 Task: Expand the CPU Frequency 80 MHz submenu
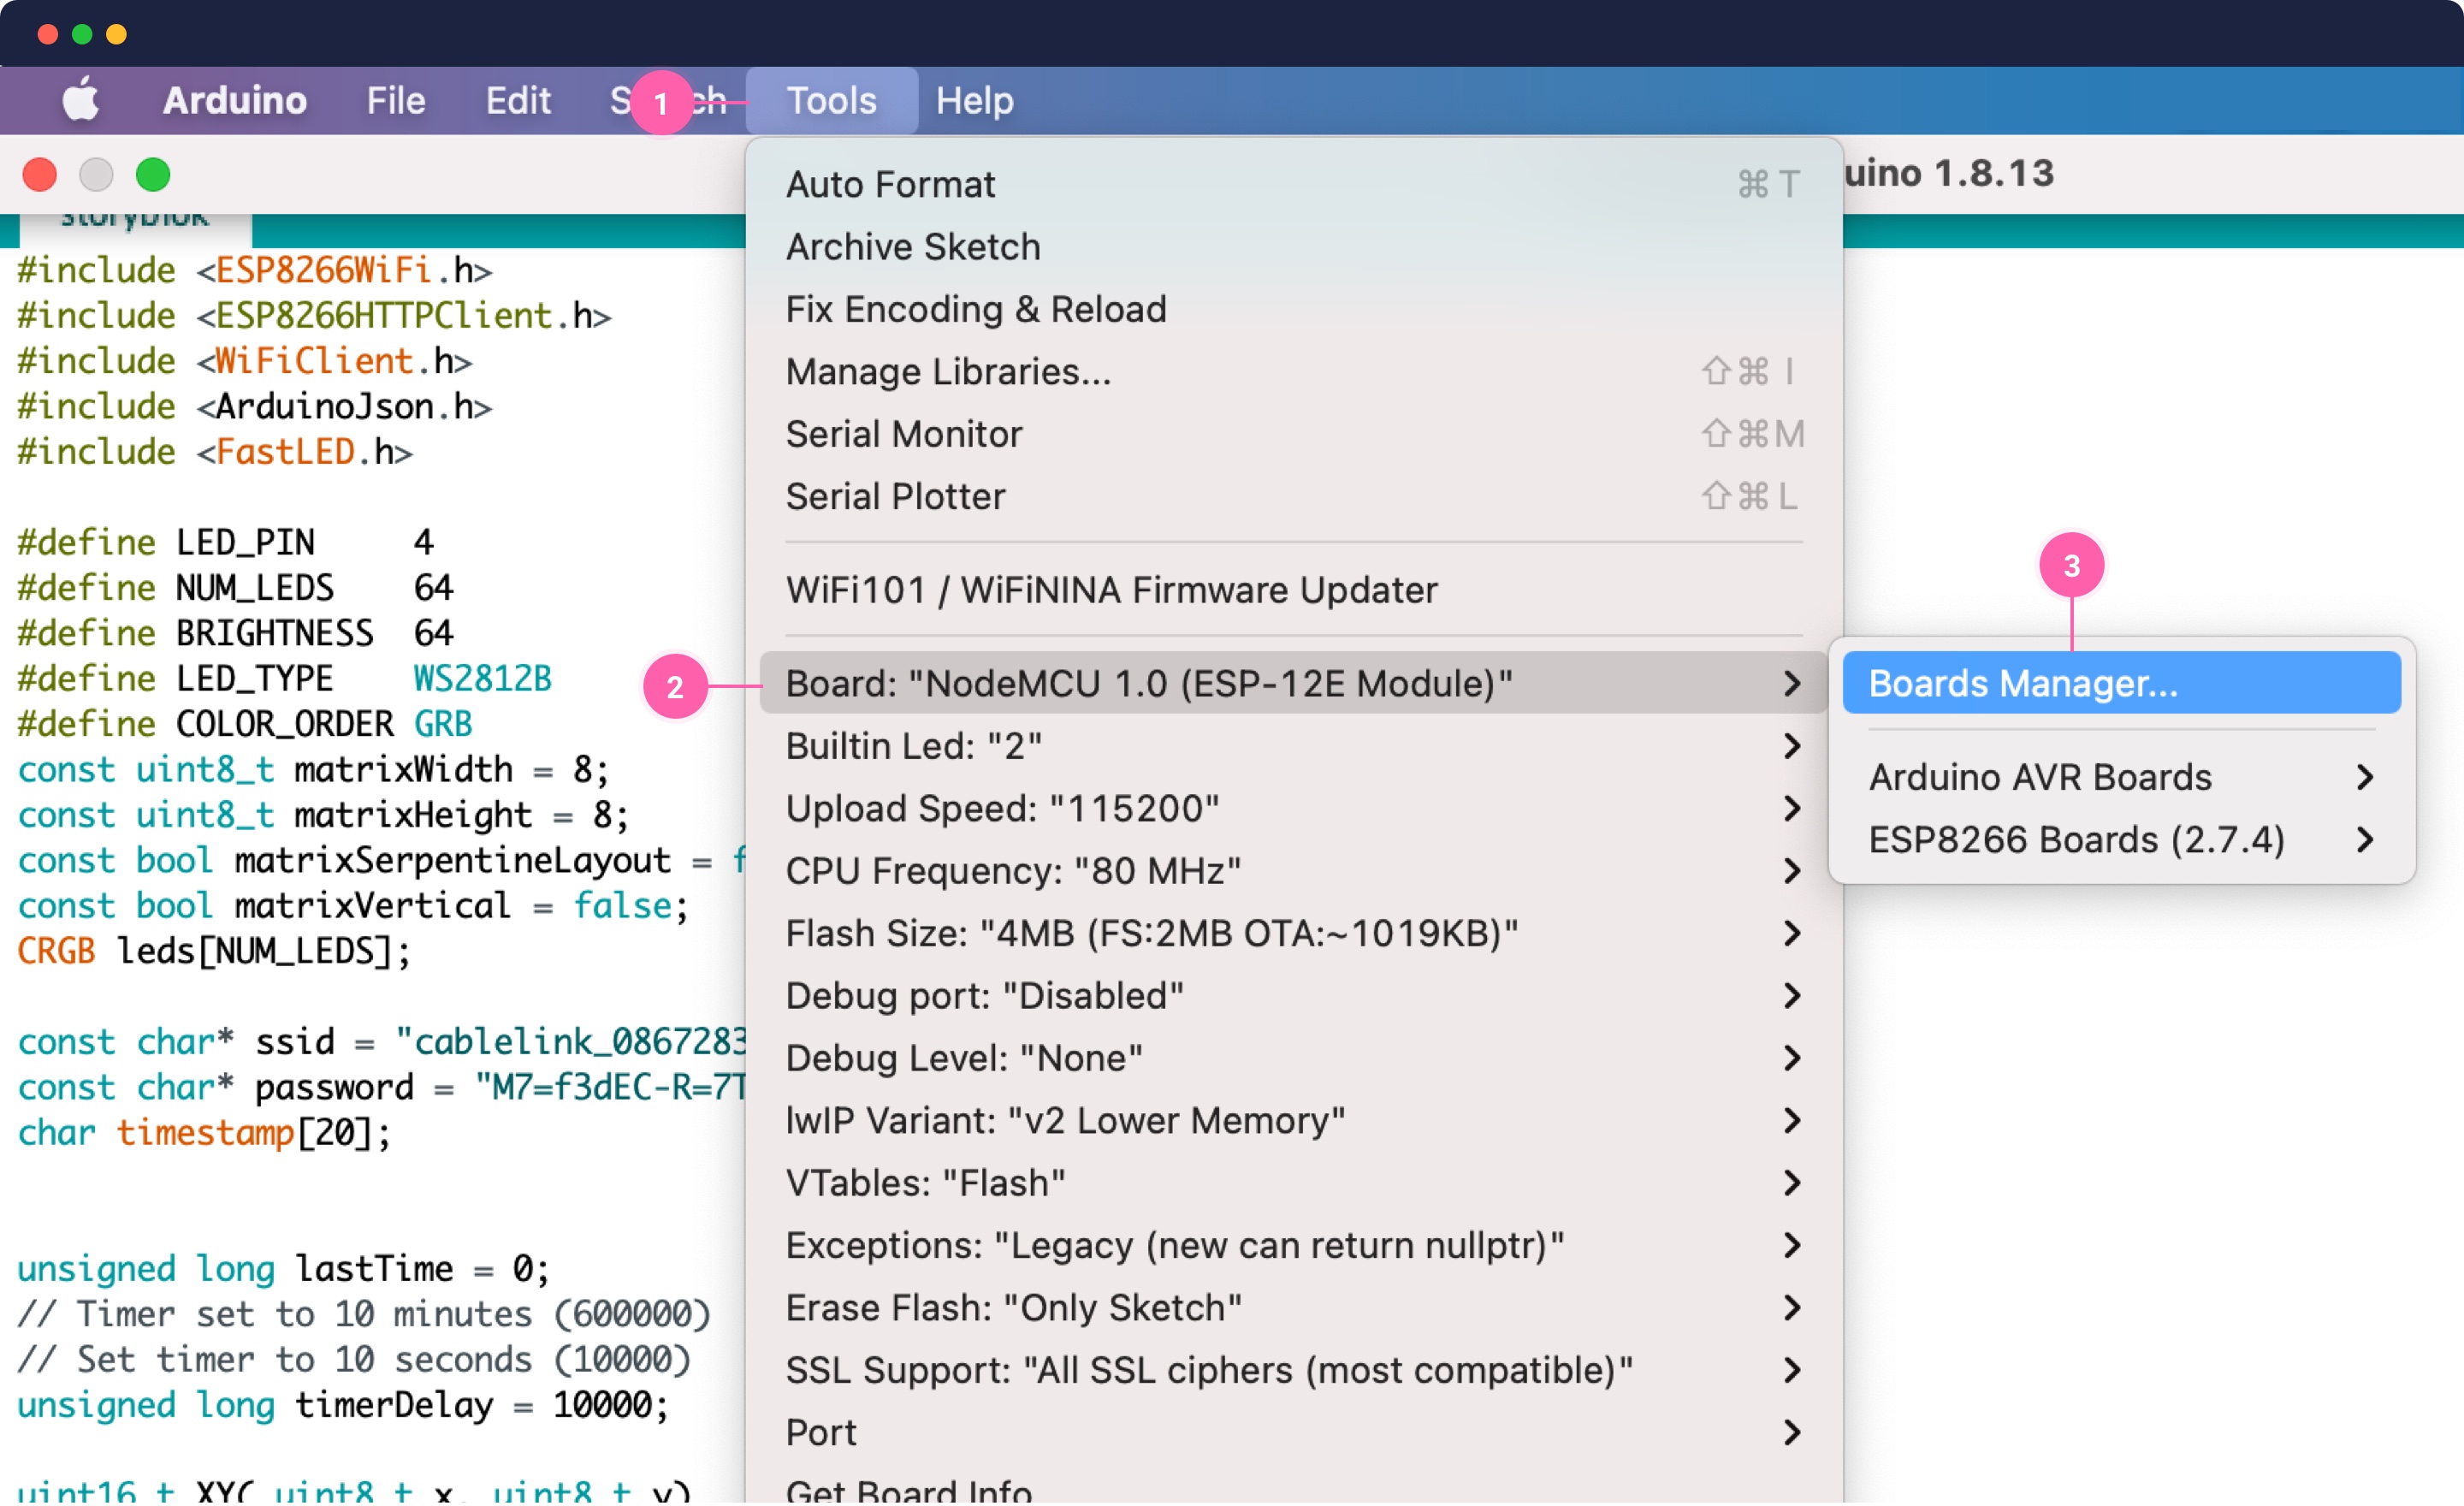click(1294, 871)
